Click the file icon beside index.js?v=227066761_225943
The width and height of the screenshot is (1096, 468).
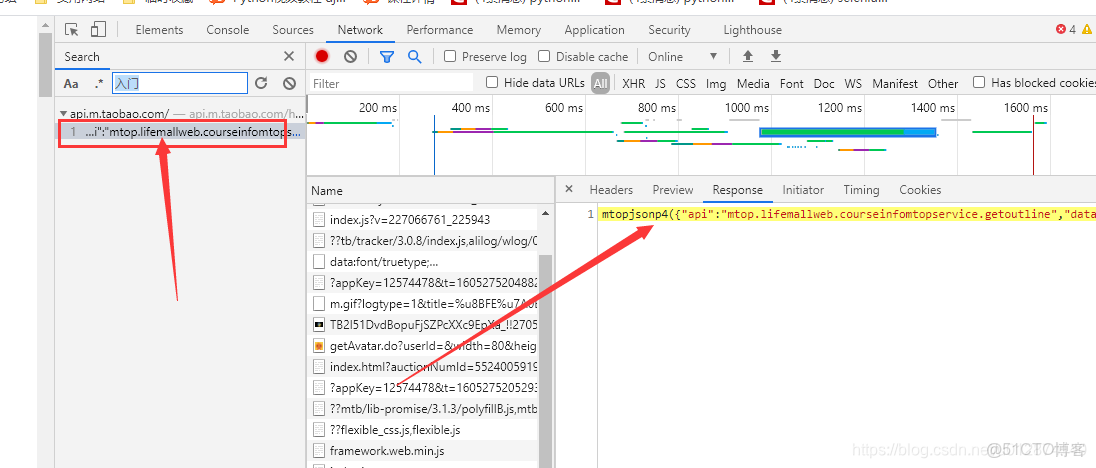coord(319,219)
